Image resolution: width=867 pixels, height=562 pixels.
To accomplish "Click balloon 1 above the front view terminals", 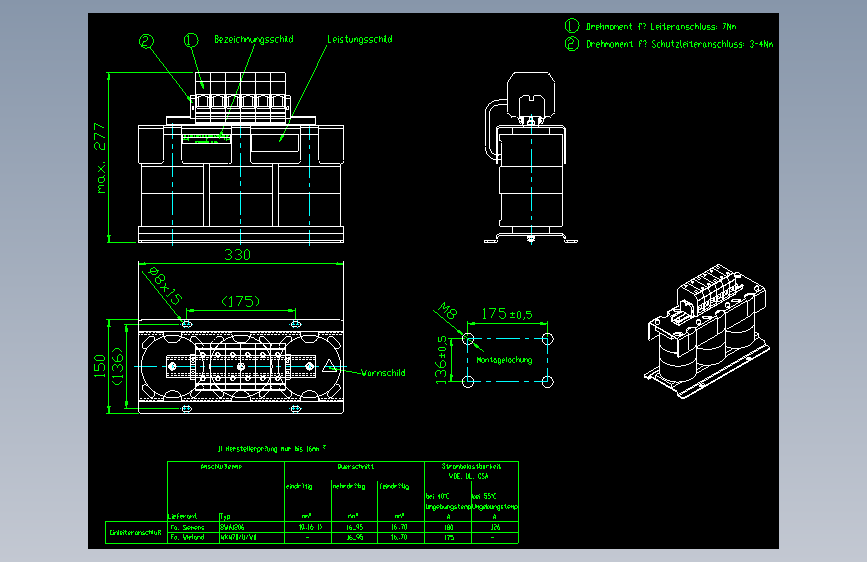I will [x=191, y=40].
